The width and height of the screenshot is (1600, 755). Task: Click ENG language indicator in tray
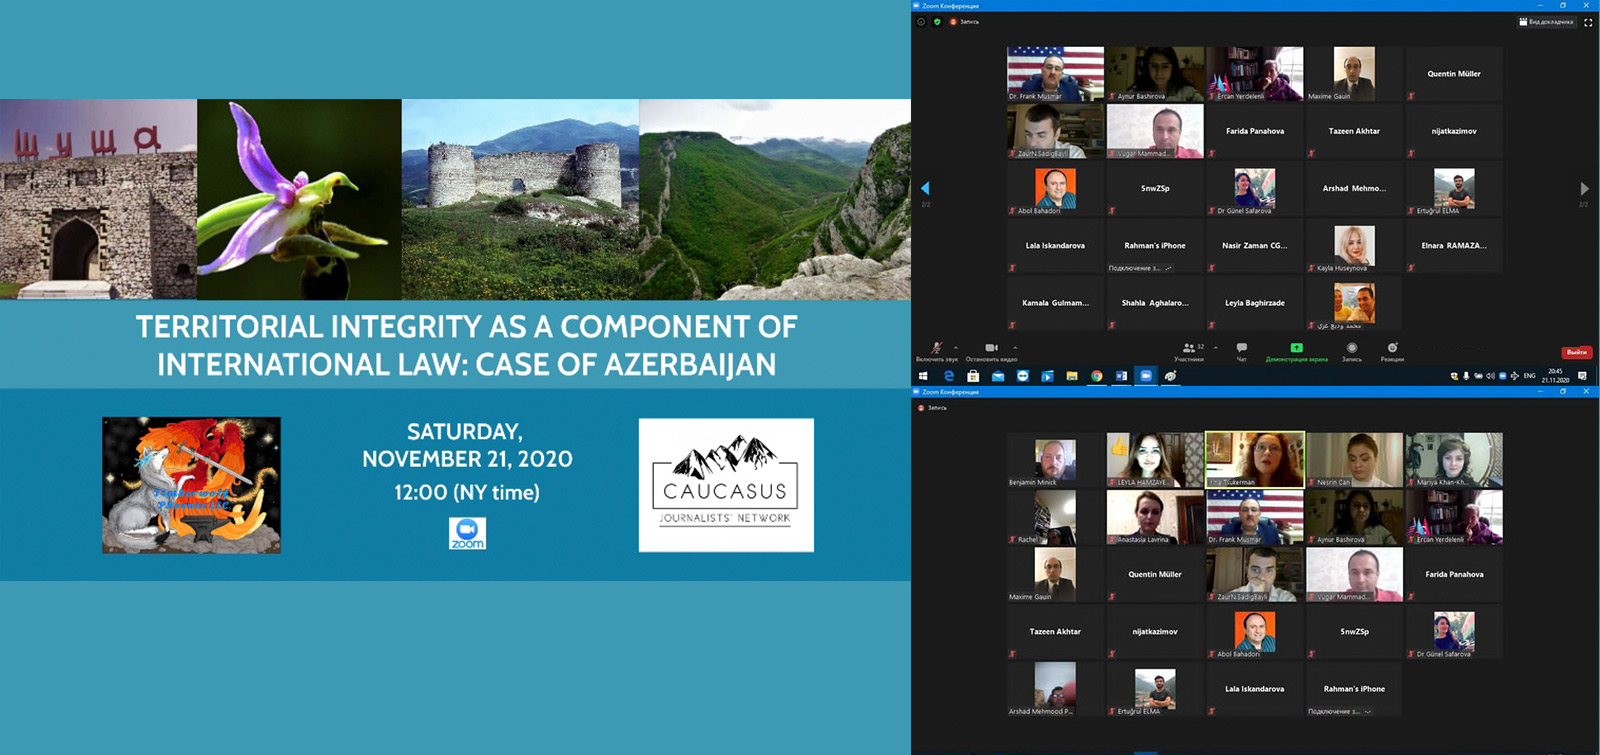[x=1529, y=376]
